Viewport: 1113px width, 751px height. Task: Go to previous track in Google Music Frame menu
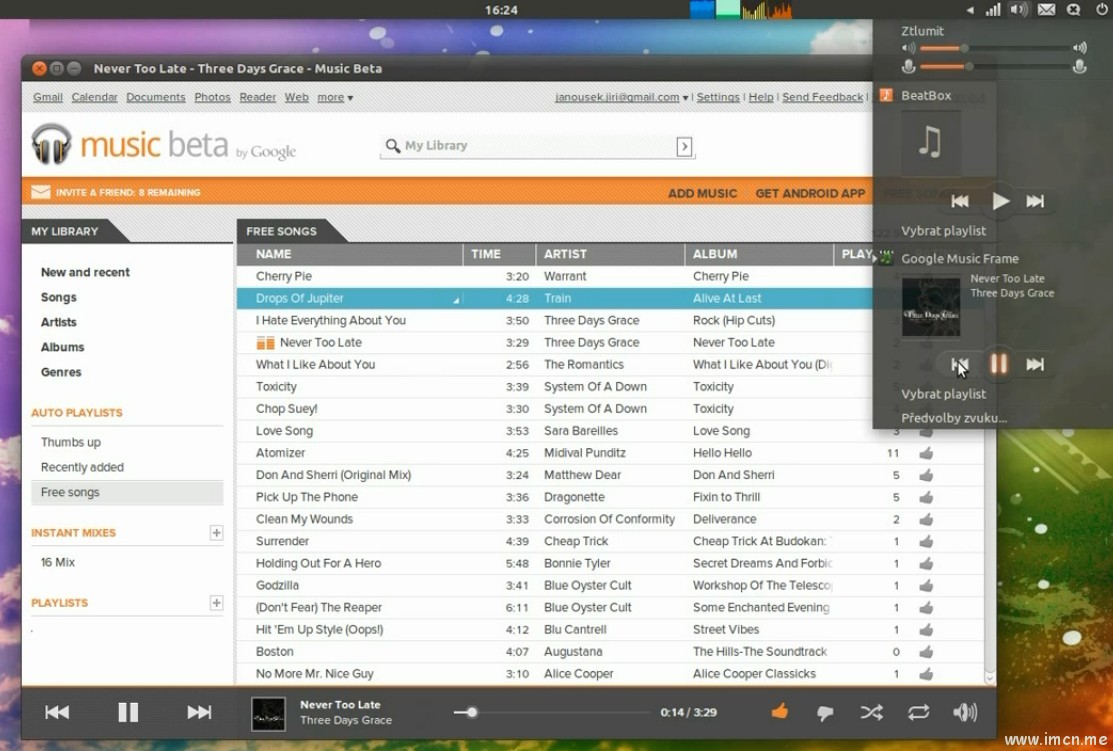tap(960, 365)
